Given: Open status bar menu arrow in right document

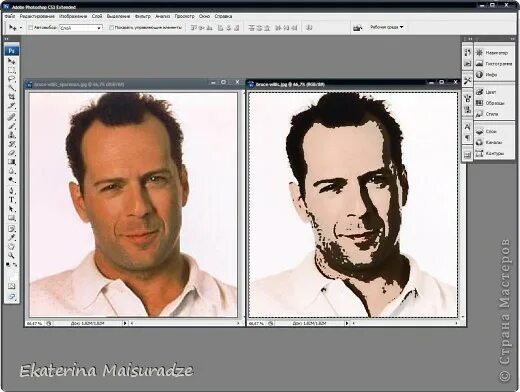Looking at the screenshot, I should 347,323.
